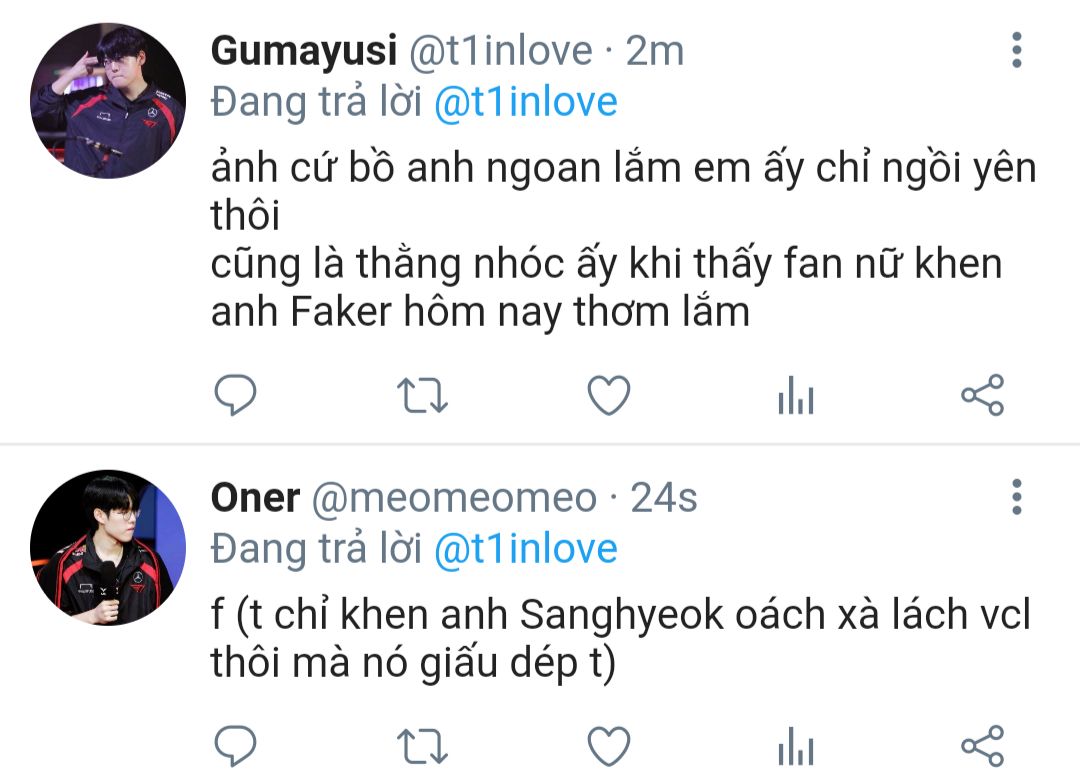The image size is (1080, 782).
Task: Share Oner's tweet
Action: point(982,745)
